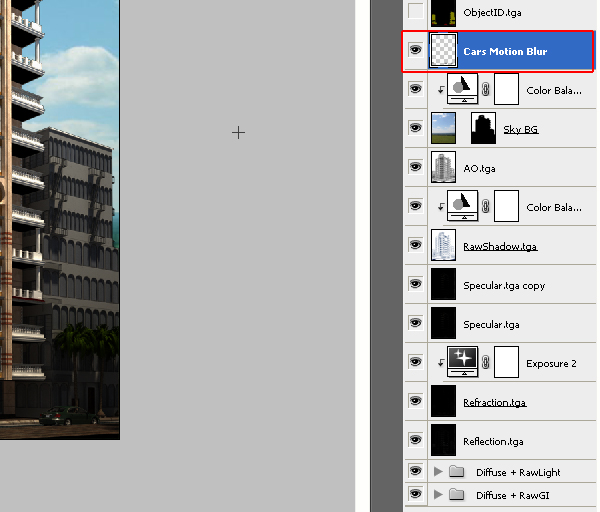Screen dimensions: 600x512
Task: Click the building render in the canvas
Action: click(x=60, y=220)
